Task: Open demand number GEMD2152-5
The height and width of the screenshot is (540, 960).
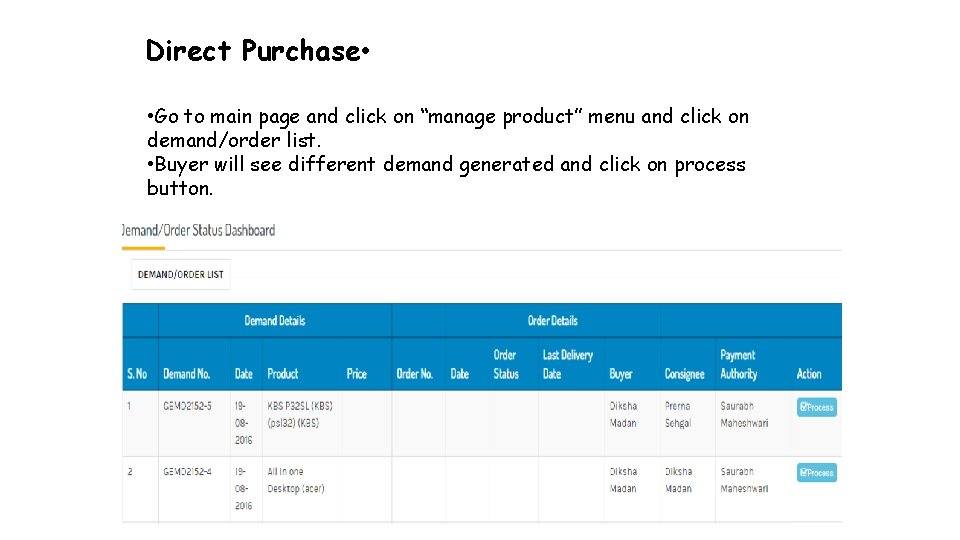Action: [x=187, y=406]
